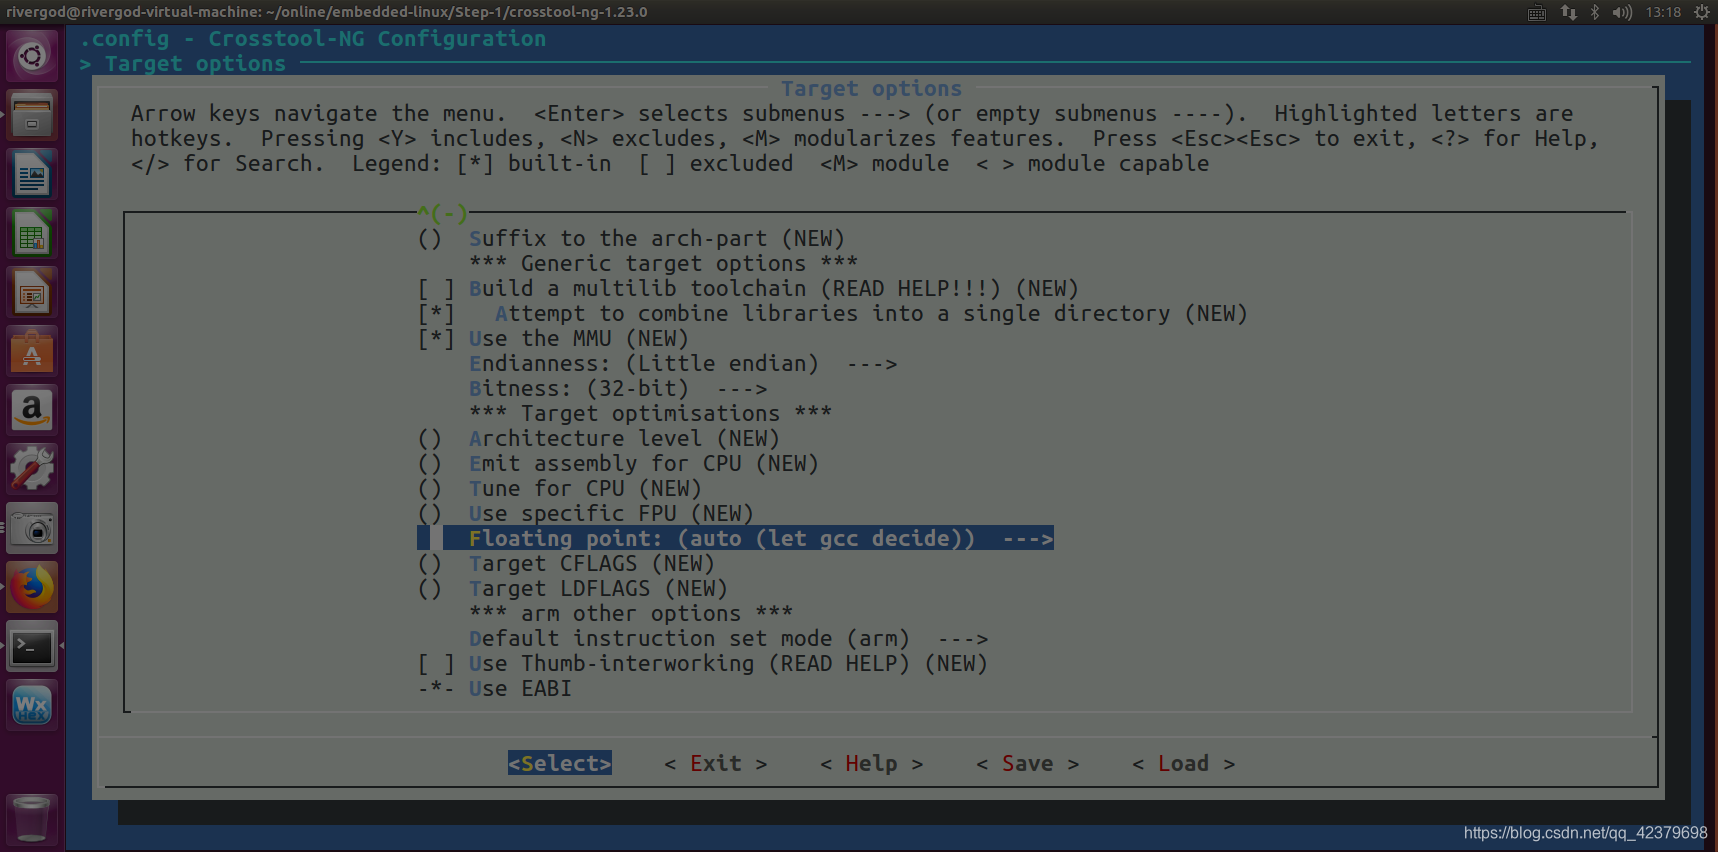The image size is (1718, 852).
Task: Launch Firefox from the dock
Action: [32, 587]
